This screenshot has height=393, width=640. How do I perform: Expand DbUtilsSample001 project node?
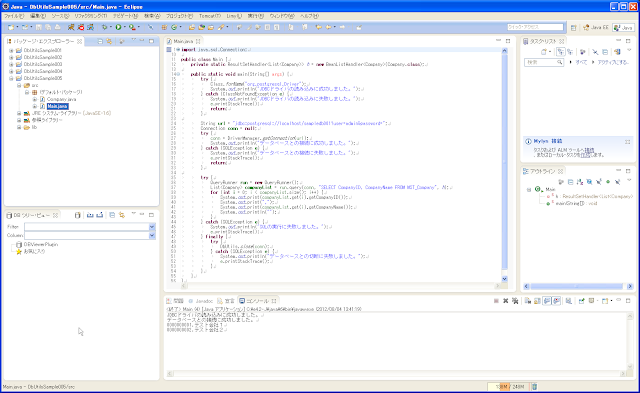pos(11,50)
